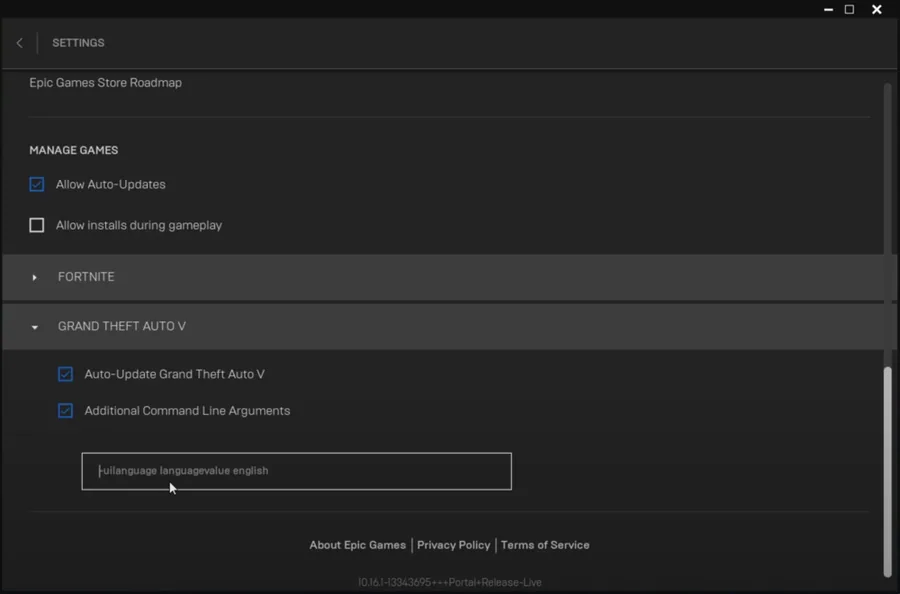Open the Terms of Service link

coord(545,545)
